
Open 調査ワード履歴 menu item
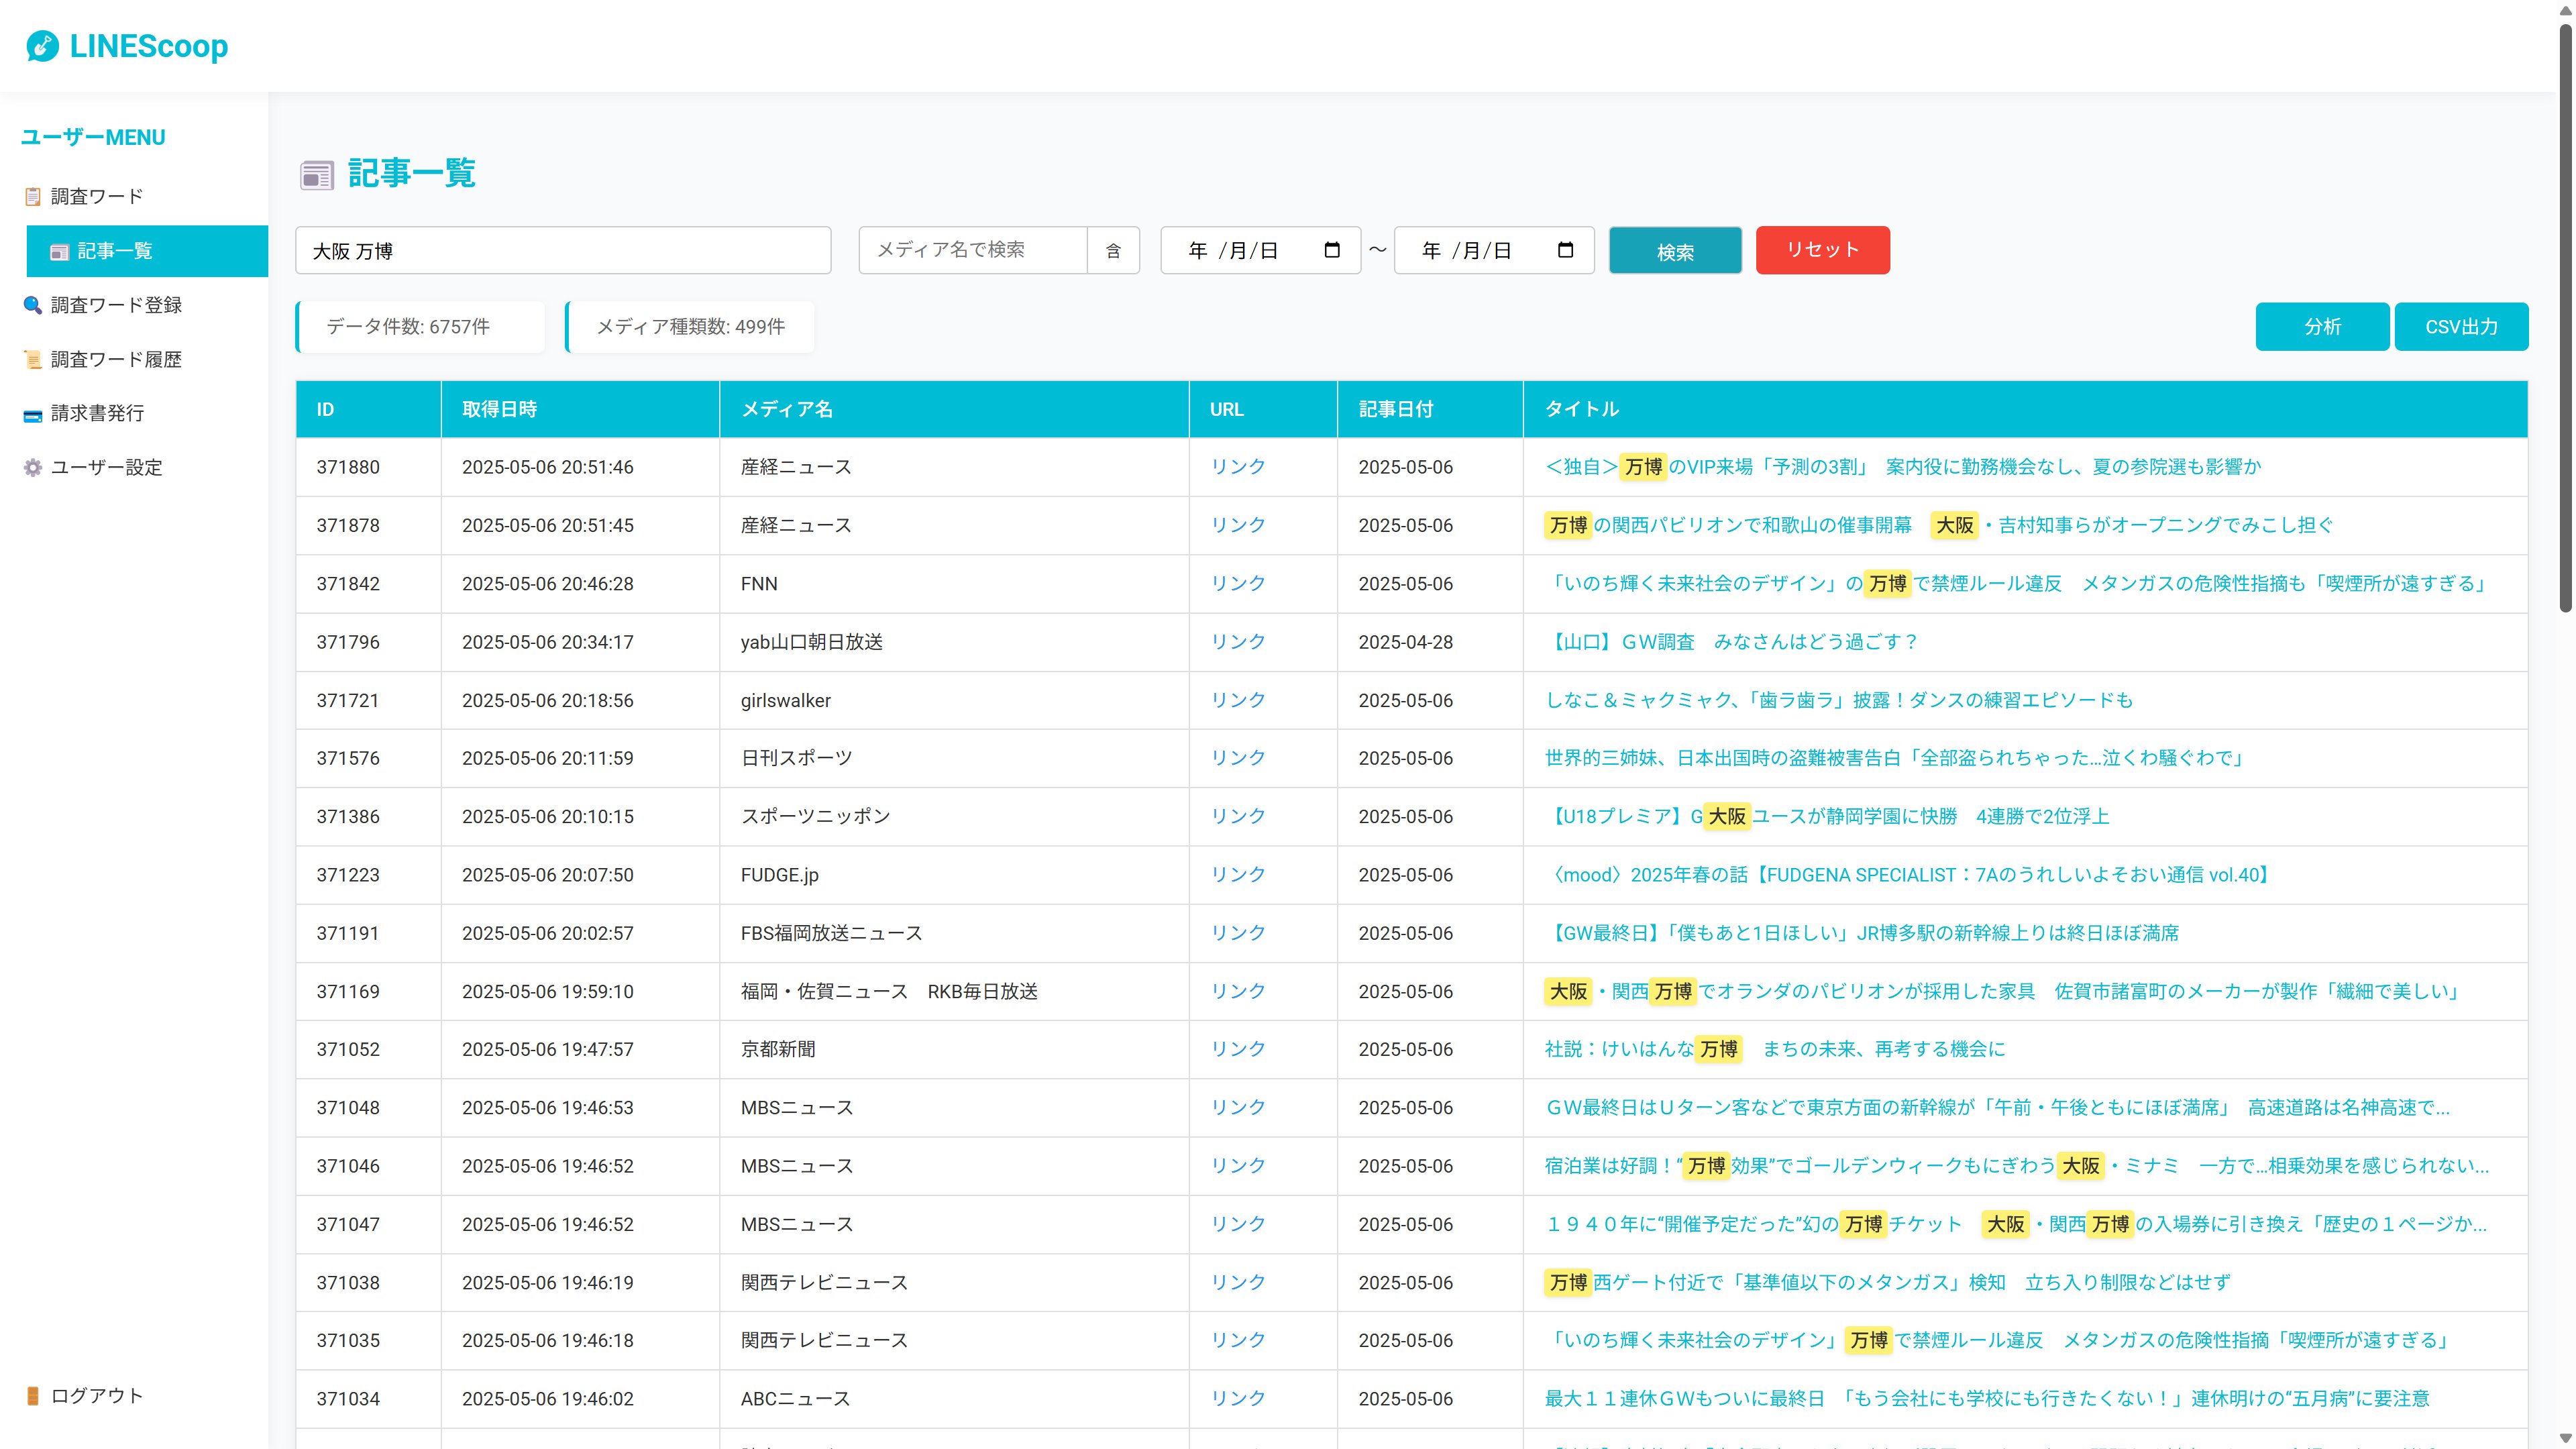point(116,360)
